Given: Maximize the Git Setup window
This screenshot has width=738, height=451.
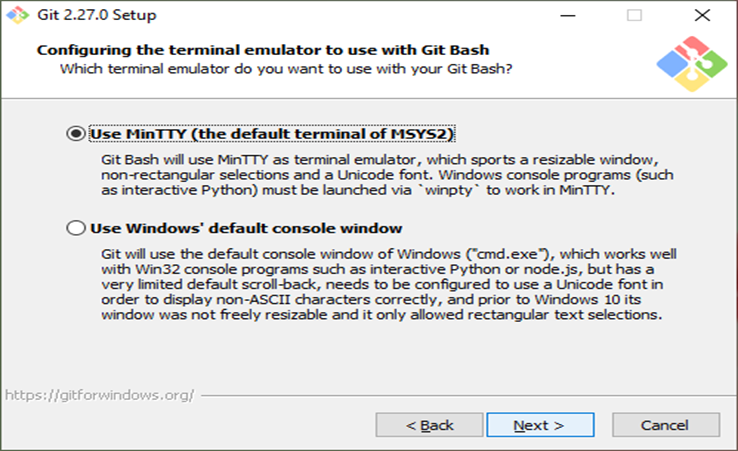Looking at the screenshot, I should pyautogui.click(x=634, y=16).
